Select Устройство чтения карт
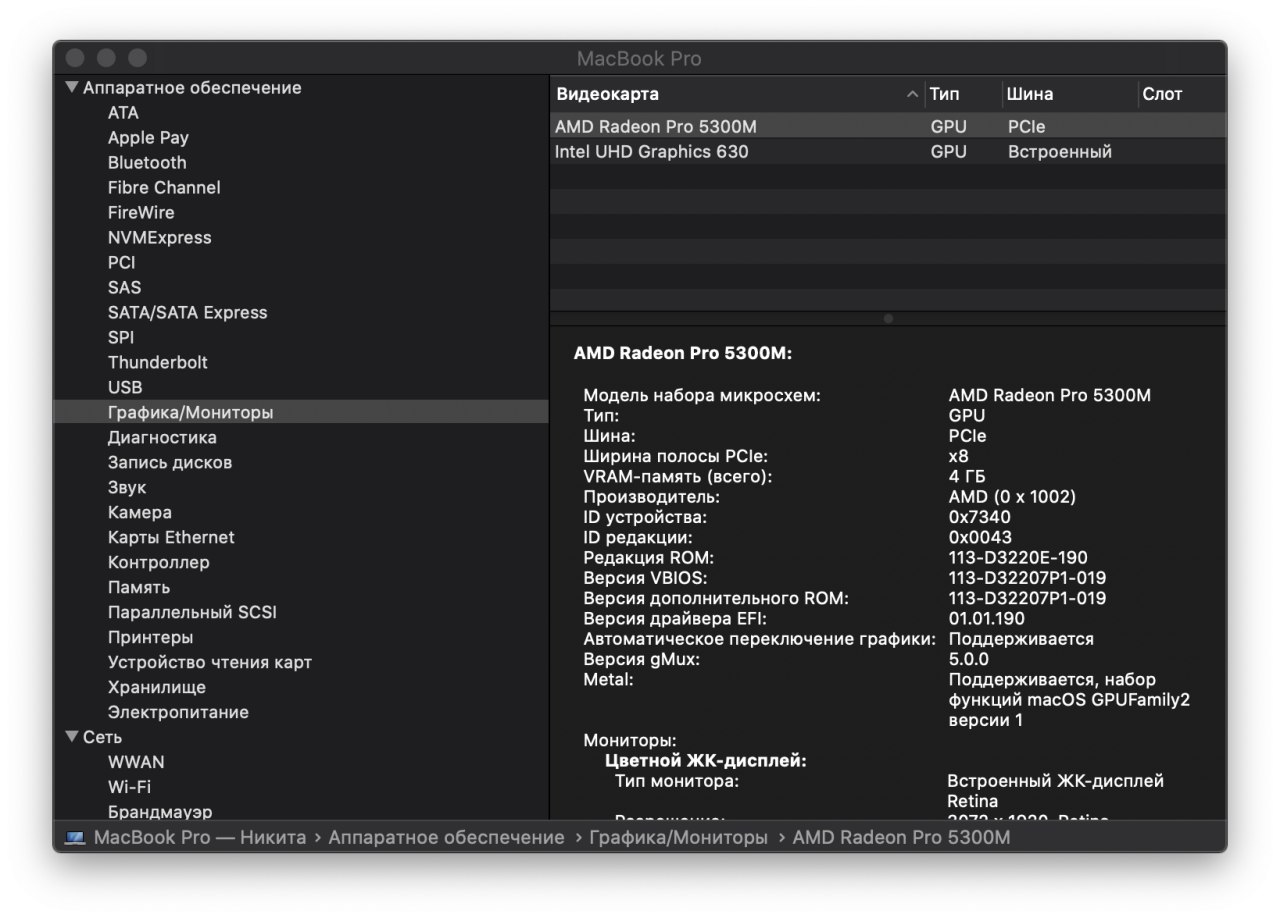This screenshot has height=918, width=1280. click(209, 662)
